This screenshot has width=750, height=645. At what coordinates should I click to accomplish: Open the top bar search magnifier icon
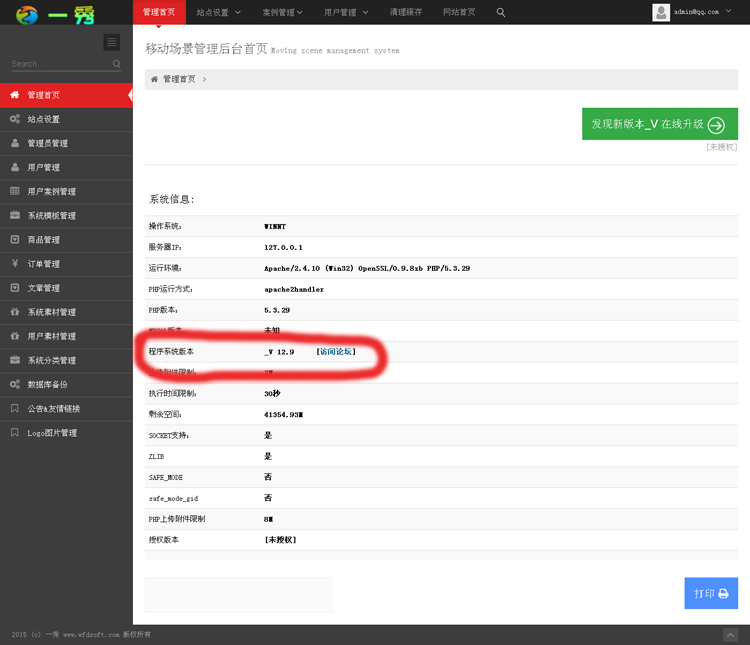(501, 12)
